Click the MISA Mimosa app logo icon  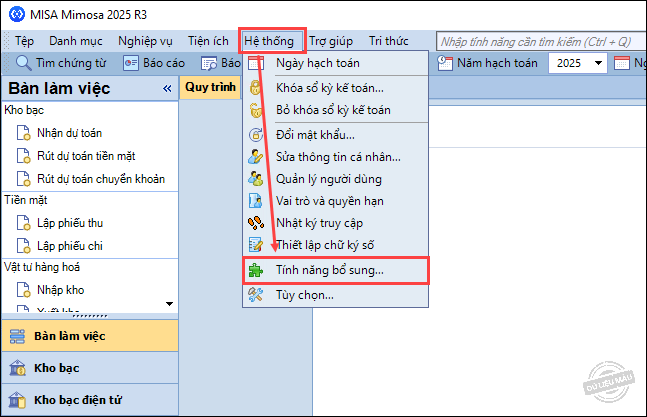[x=17, y=14]
